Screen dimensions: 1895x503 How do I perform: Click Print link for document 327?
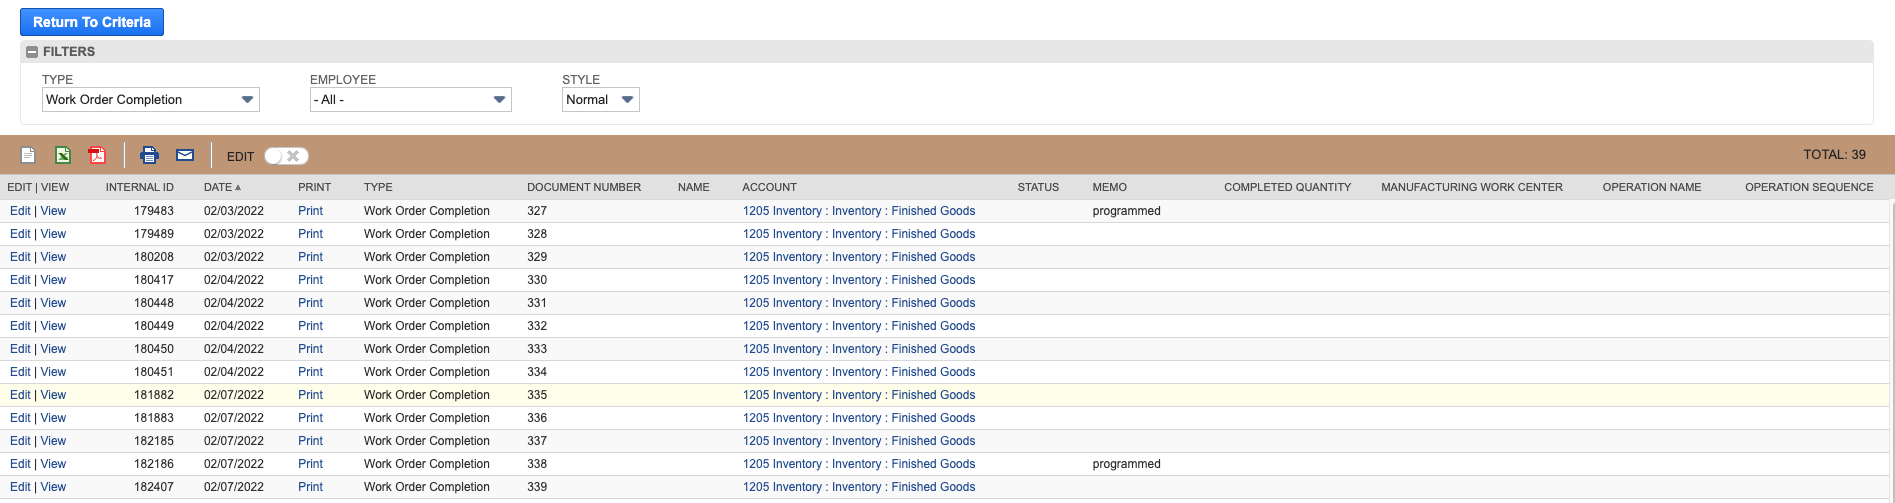coord(311,211)
